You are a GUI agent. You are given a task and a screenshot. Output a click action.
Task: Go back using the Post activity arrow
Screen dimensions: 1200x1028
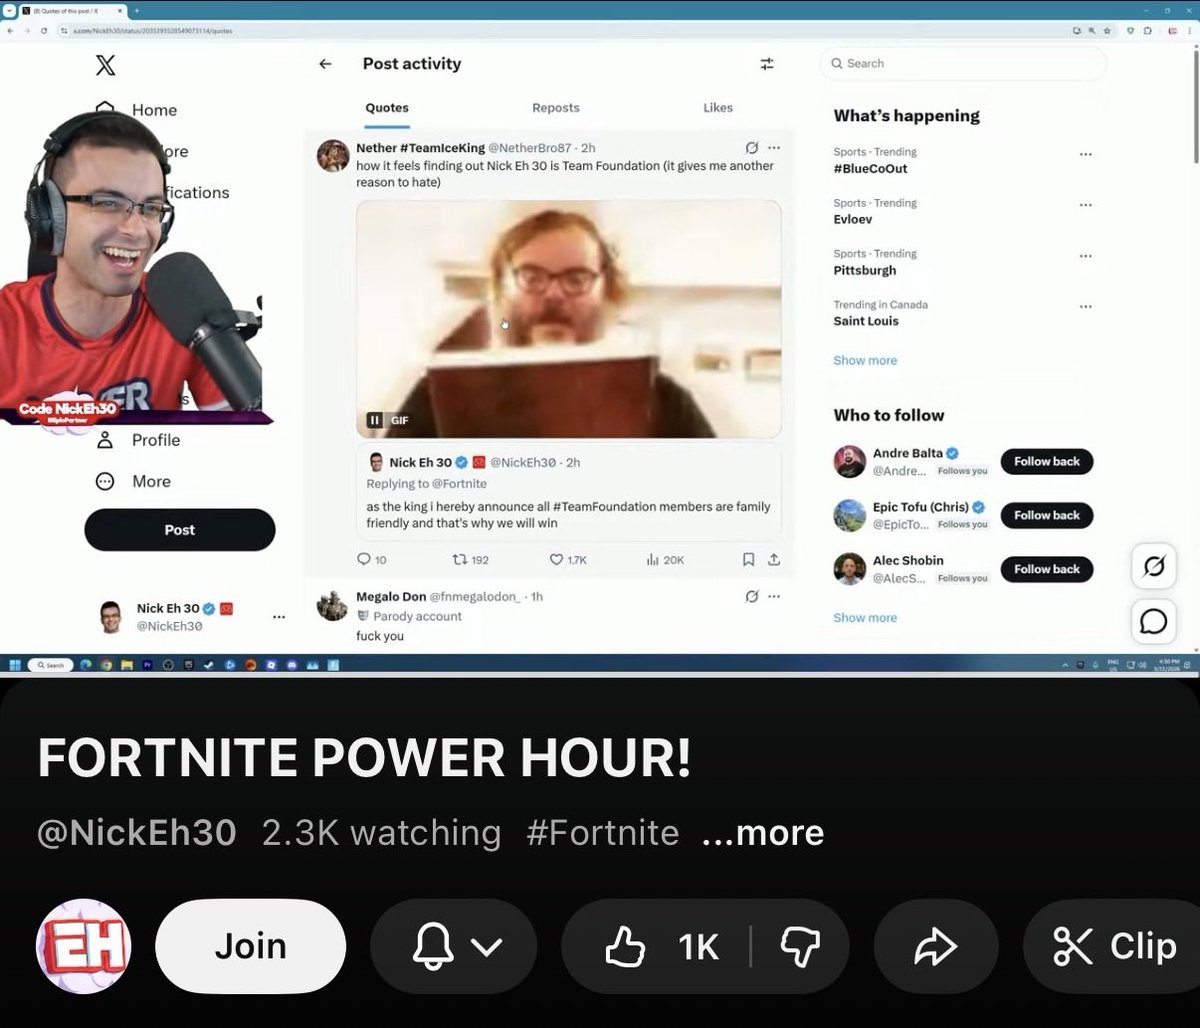(x=325, y=64)
